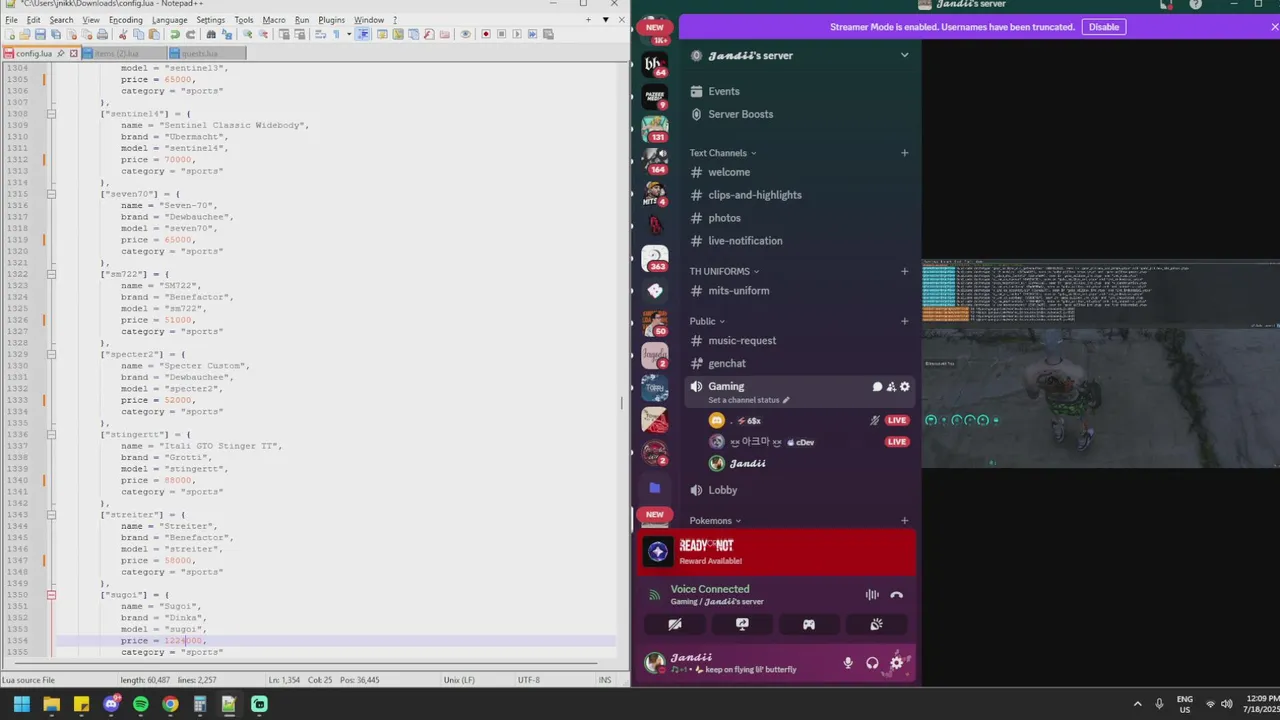The width and height of the screenshot is (1280, 720).
Task: Collapse the ["sugoi"] fold marker
Action: tap(51, 595)
